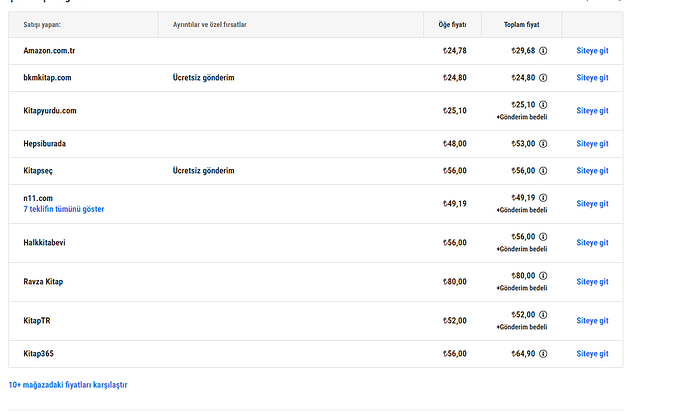Image resolution: width=690 pixels, height=414 pixels.
Task: Click '+Gönderim bedeli' in KitapTR row
Action: (x=522, y=327)
